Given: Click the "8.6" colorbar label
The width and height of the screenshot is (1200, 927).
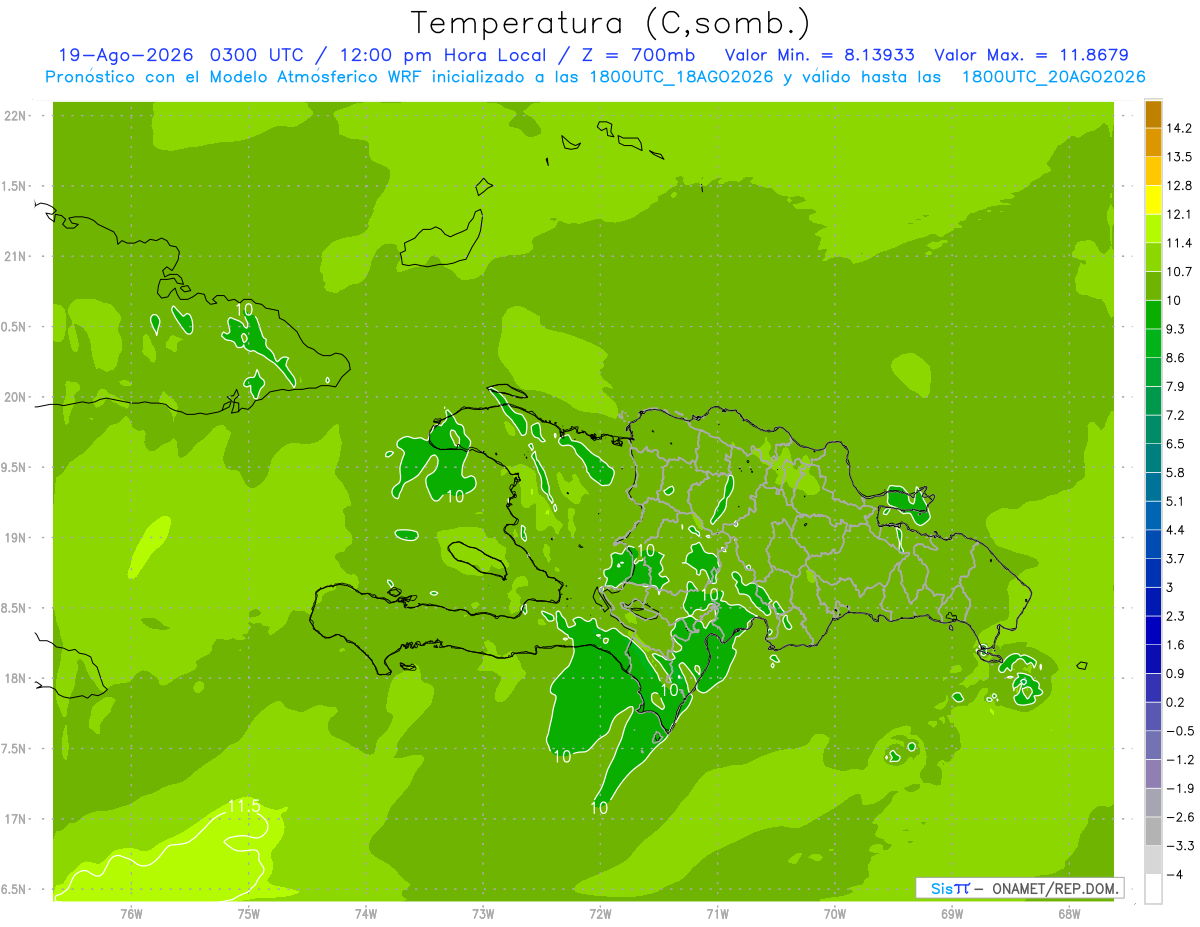Looking at the screenshot, I should coord(1177,358).
